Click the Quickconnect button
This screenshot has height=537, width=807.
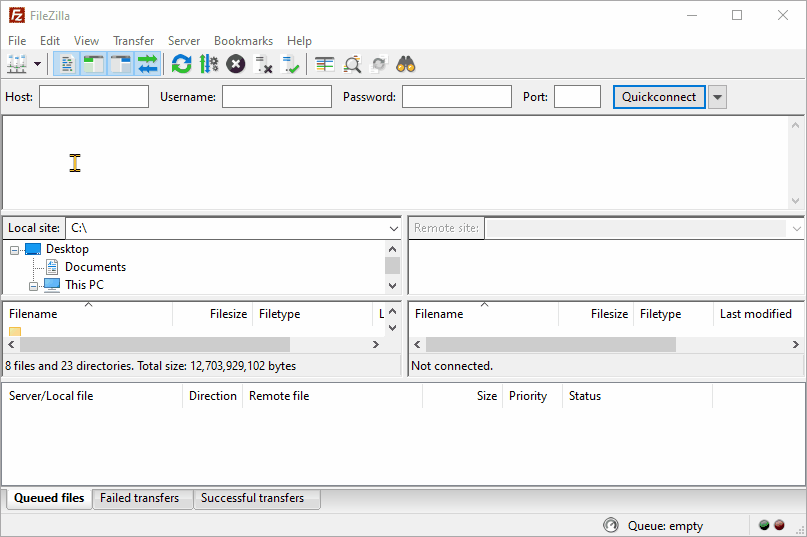[659, 97]
